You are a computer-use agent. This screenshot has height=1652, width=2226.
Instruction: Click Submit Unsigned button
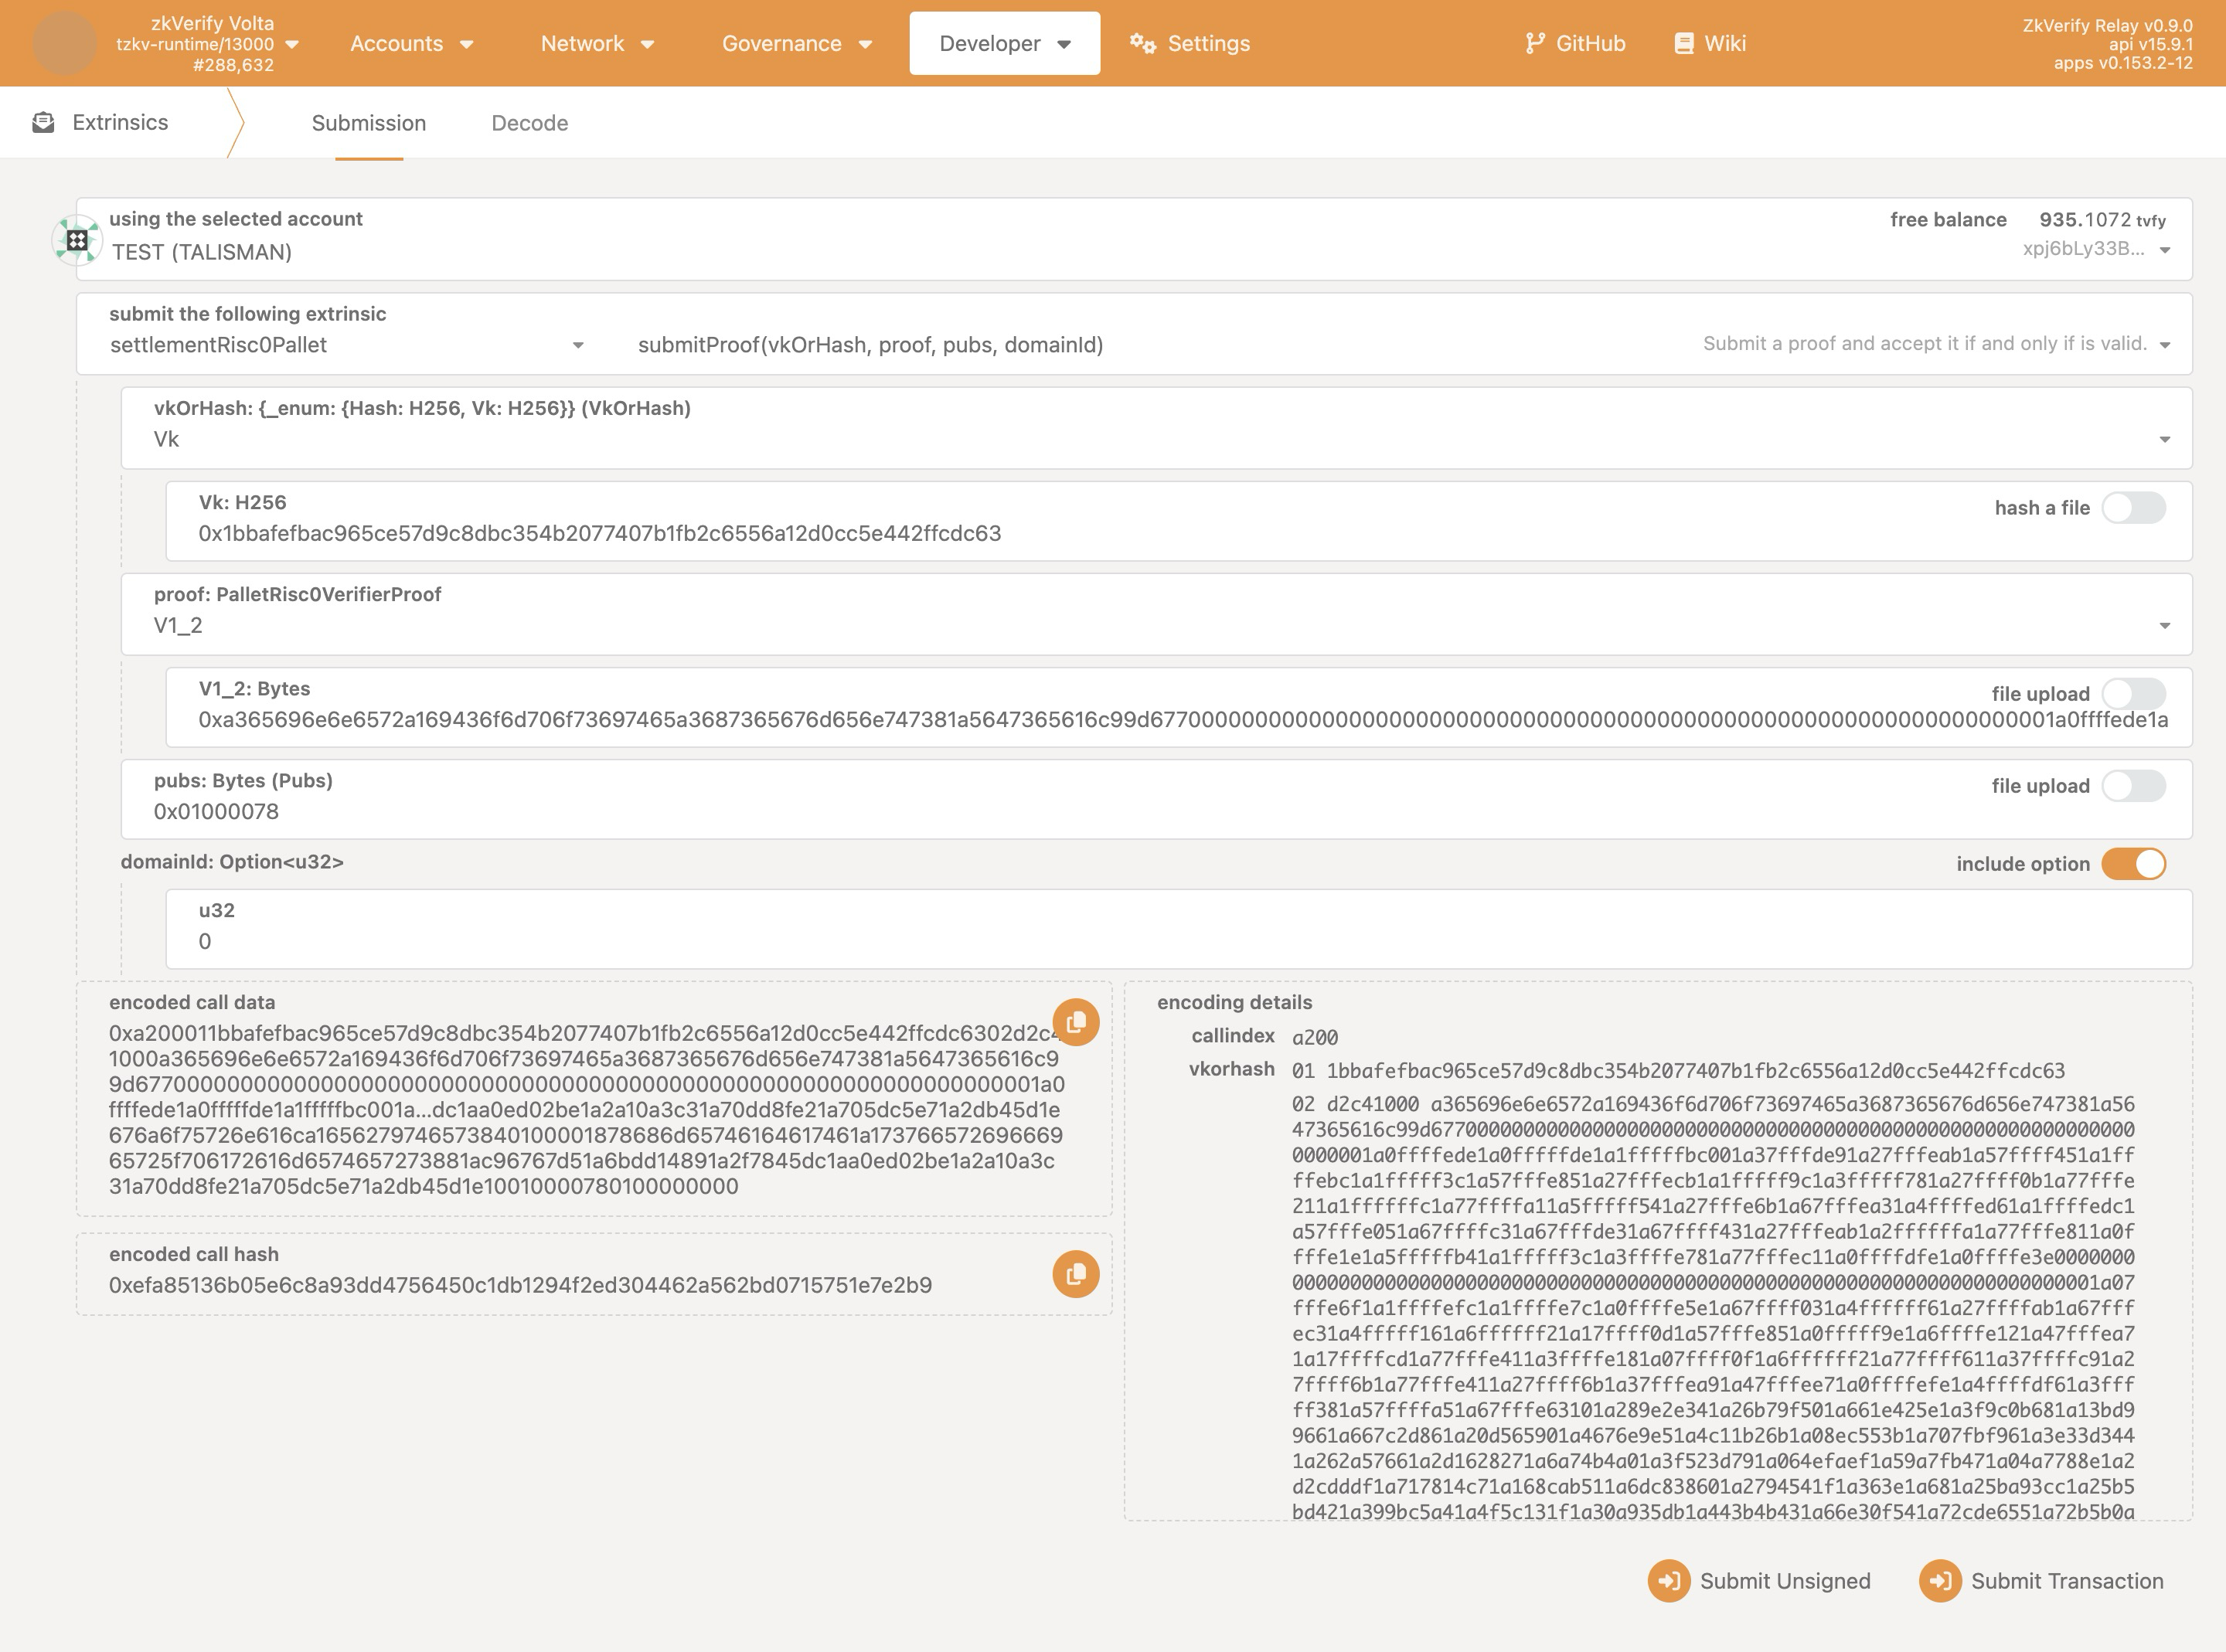pos(1759,1581)
